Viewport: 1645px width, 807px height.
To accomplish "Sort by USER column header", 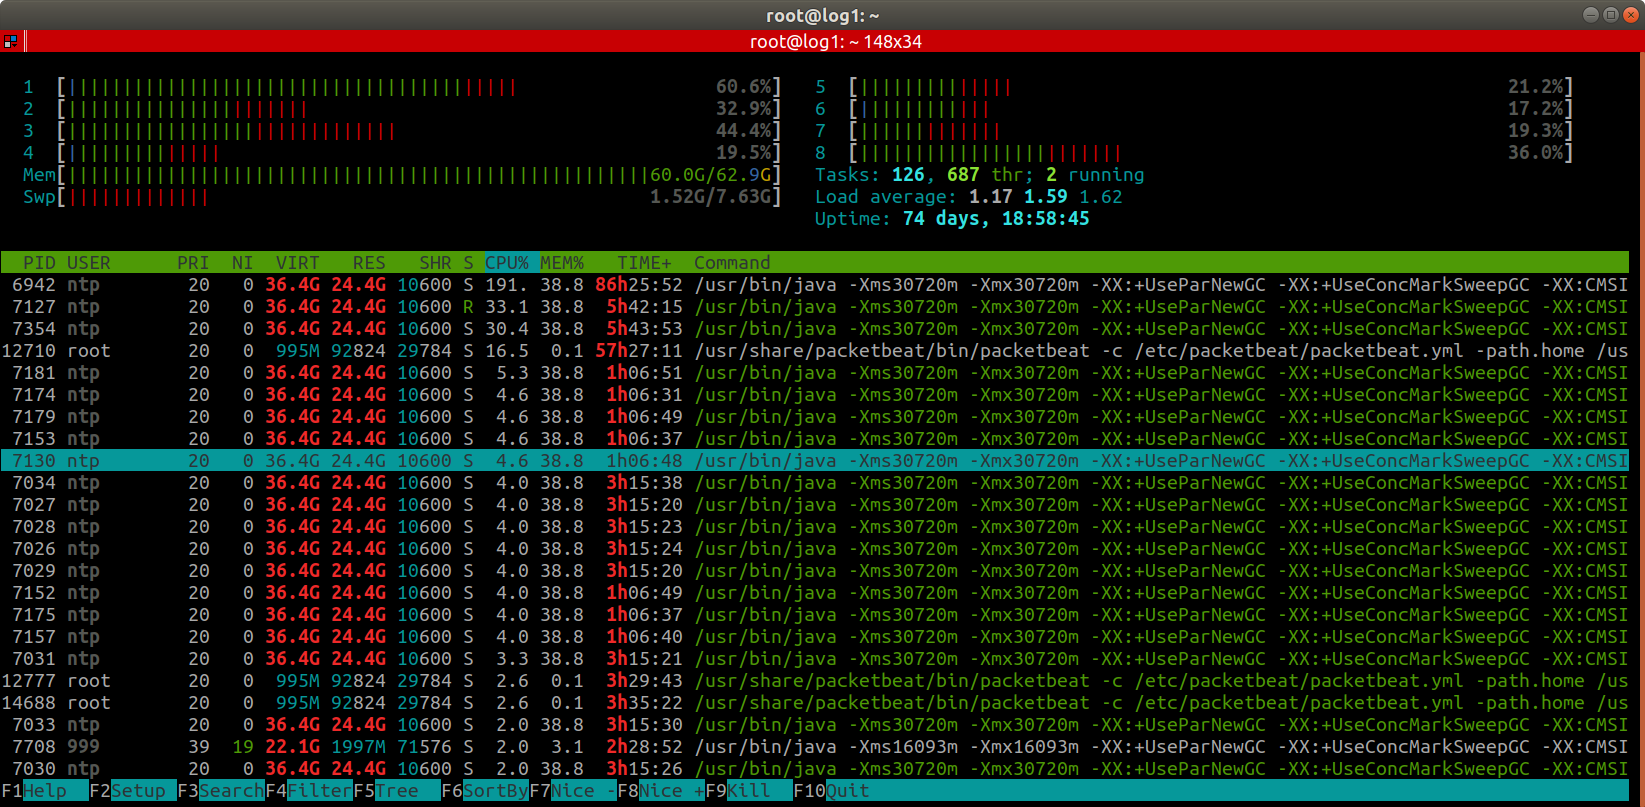I will 89,263.
